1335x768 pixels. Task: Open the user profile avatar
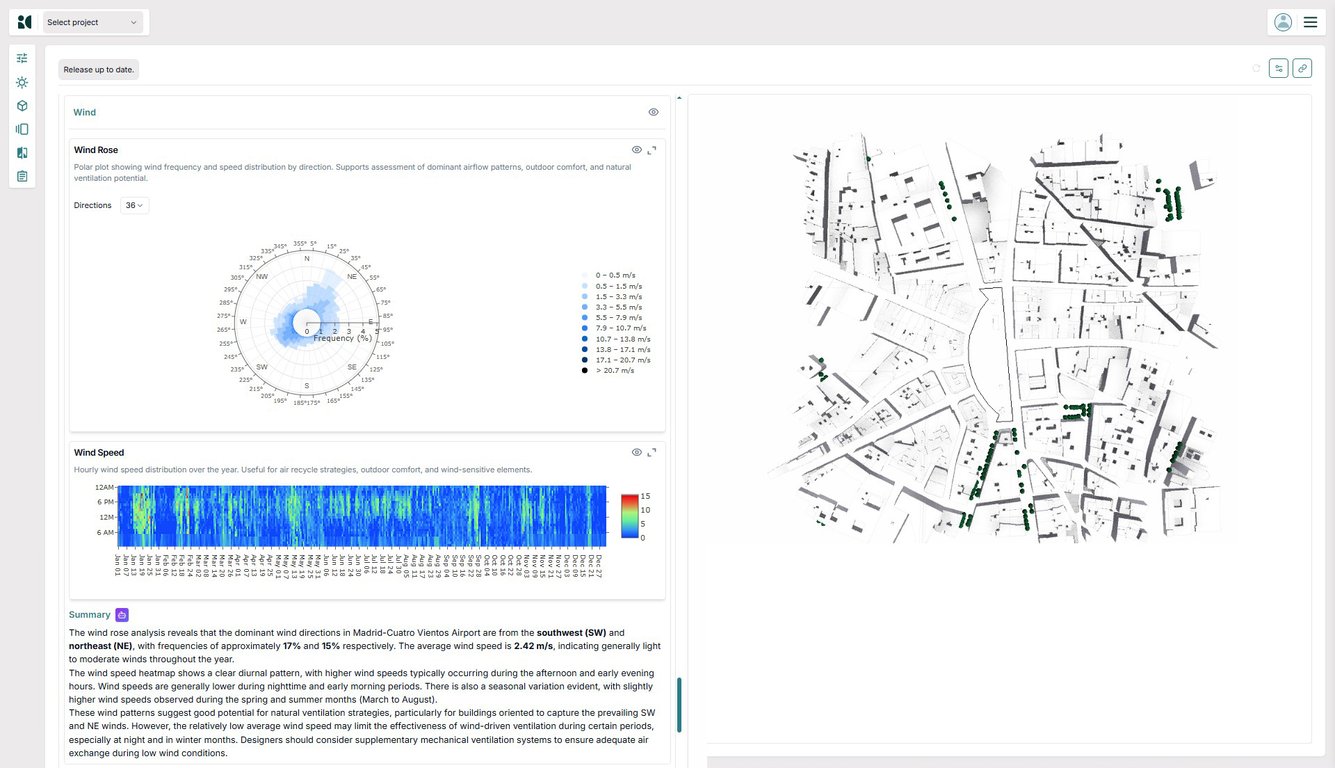point(1283,22)
